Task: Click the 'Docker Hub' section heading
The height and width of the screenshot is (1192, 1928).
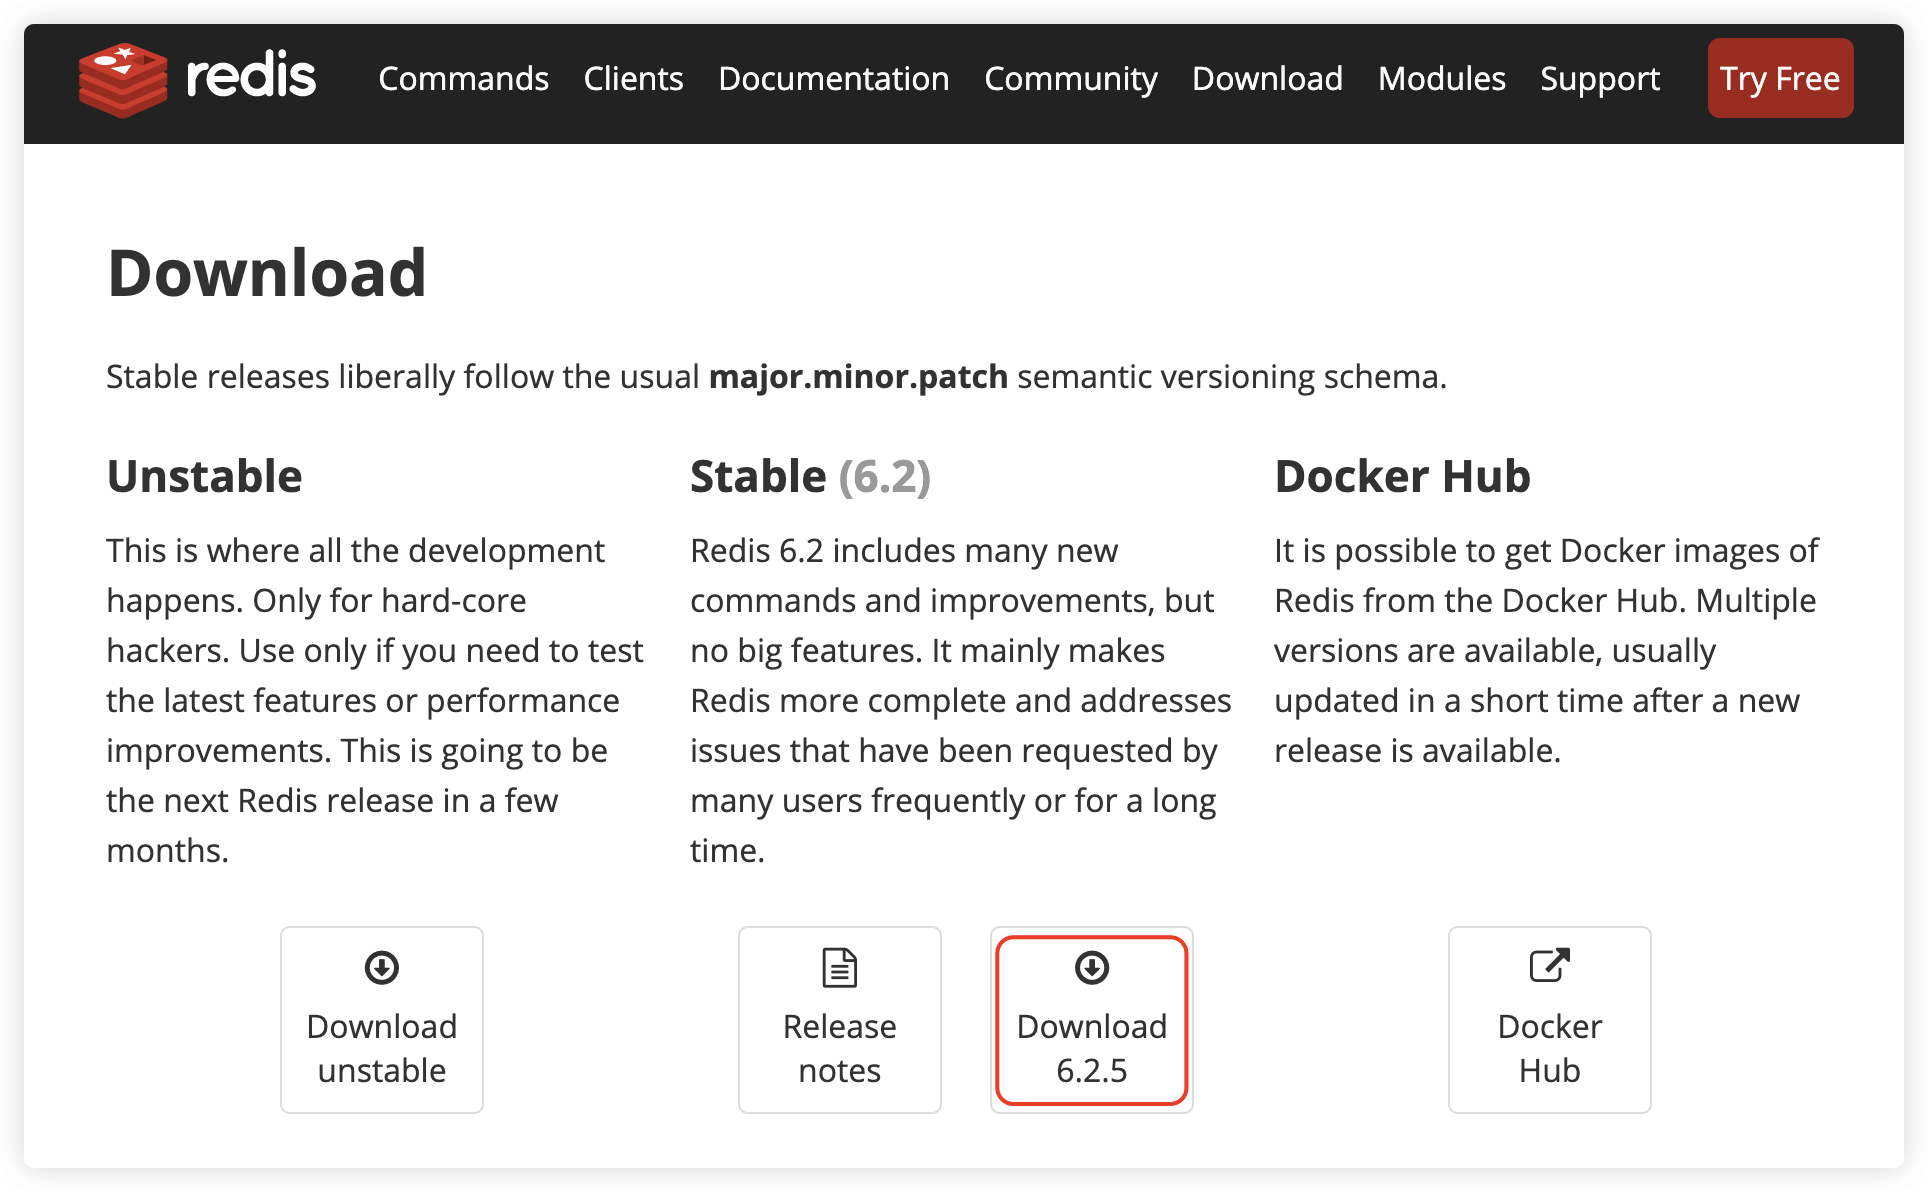Action: click(x=1402, y=476)
